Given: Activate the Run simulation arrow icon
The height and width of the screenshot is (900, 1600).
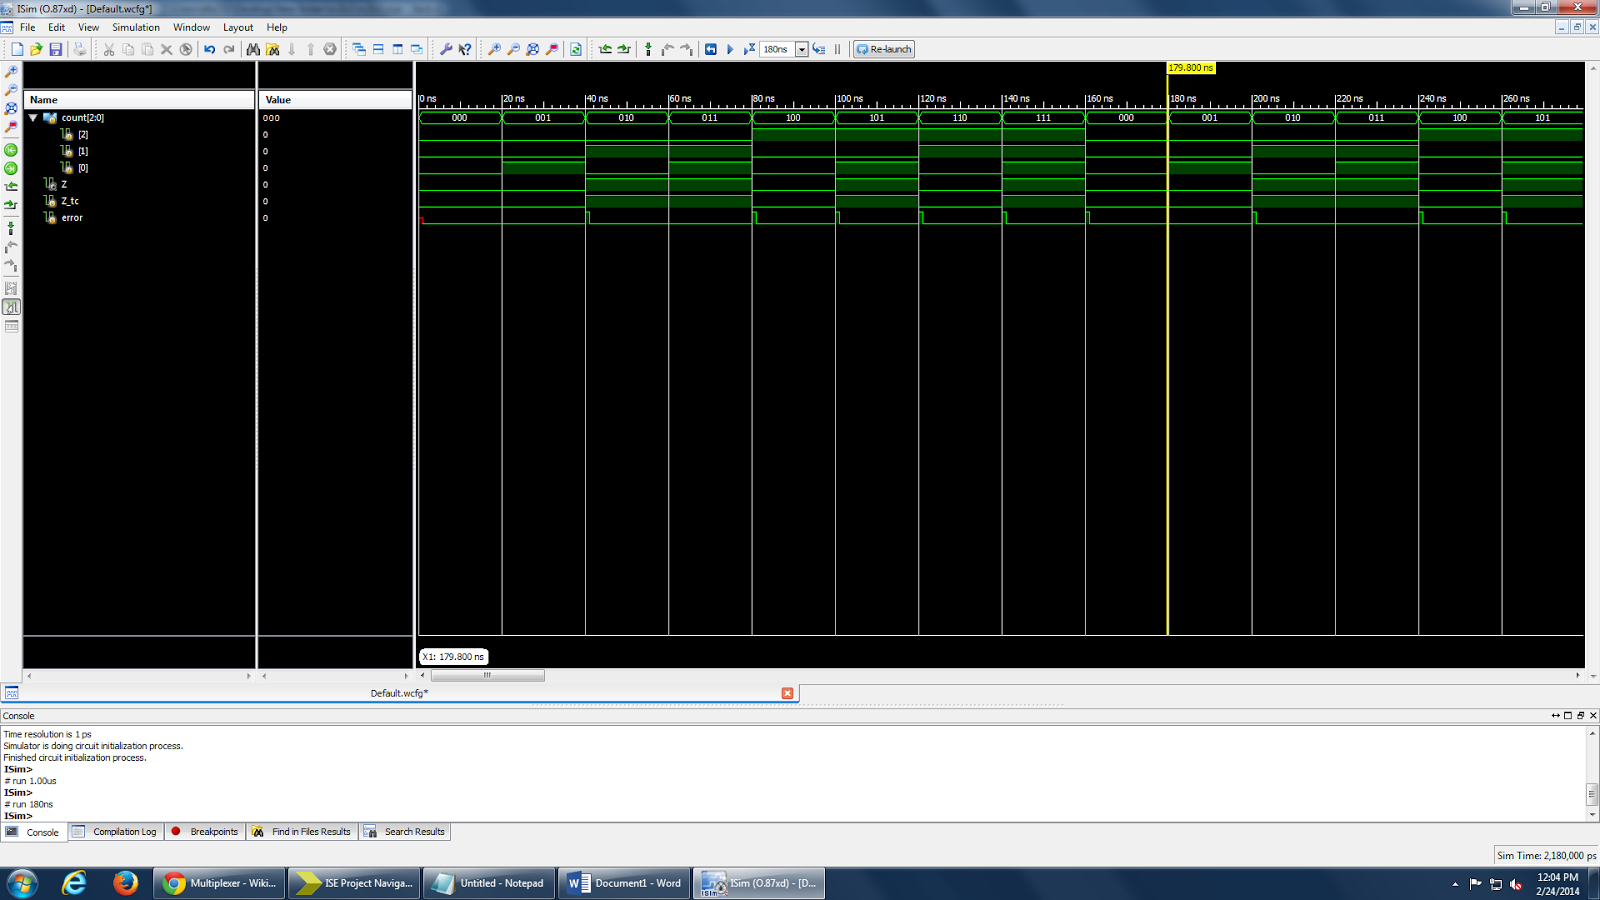Looking at the screenshot, I should [x=731, y=48].
